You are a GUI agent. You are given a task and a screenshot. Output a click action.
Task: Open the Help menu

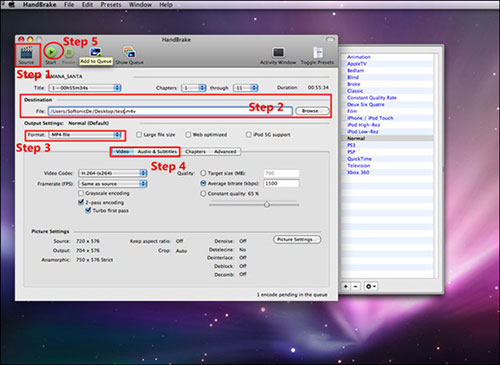tap(166, 5)
